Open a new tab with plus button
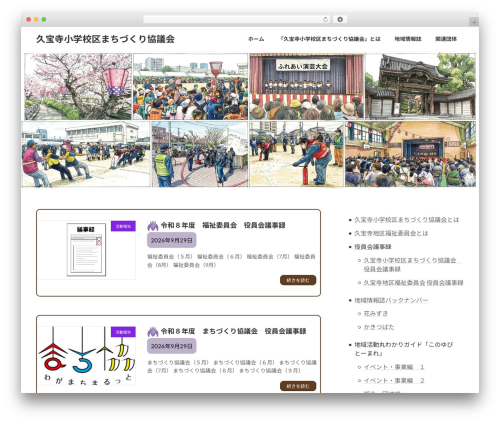Screen dimensions: 500x423 tap(474, 22)
